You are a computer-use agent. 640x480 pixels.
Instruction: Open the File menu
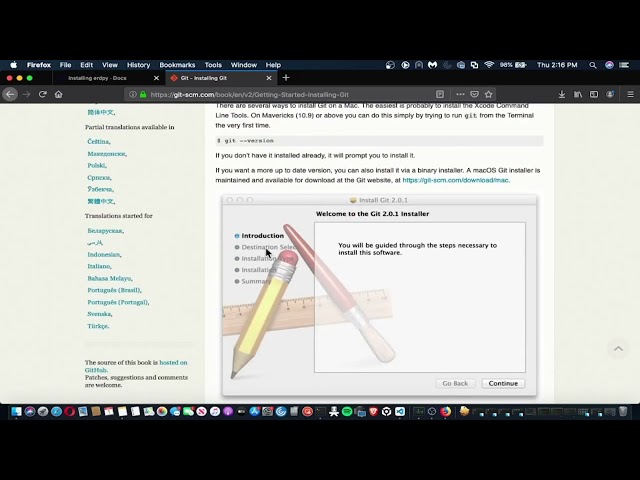[65, 65]
